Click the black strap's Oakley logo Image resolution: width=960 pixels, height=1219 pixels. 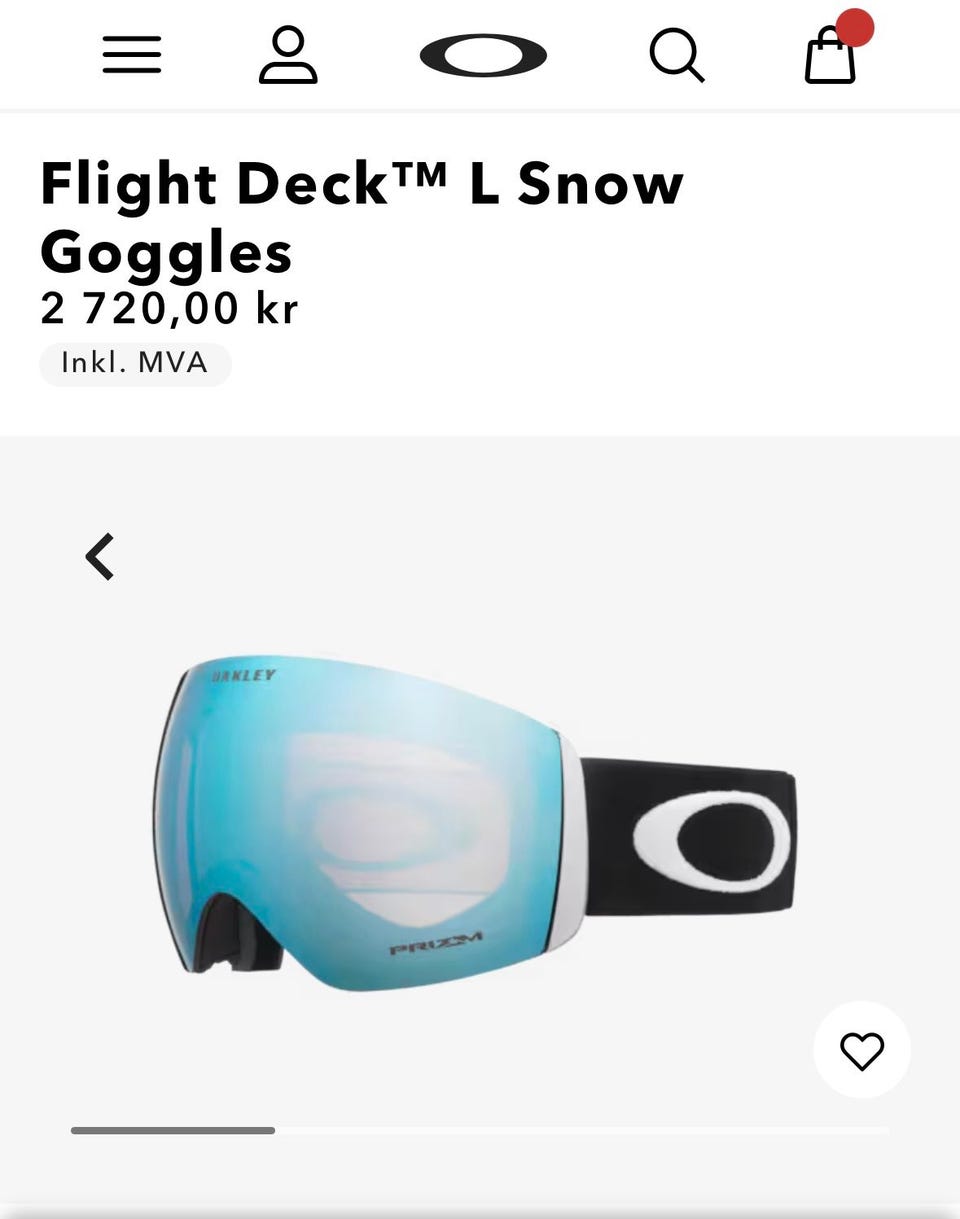(712, 842)
